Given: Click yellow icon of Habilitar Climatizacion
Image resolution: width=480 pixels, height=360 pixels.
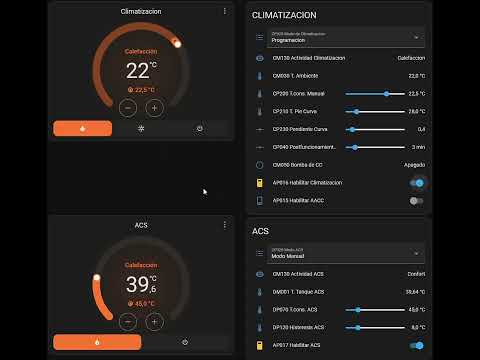Looking at the screenshot, I should coord(260,183).
